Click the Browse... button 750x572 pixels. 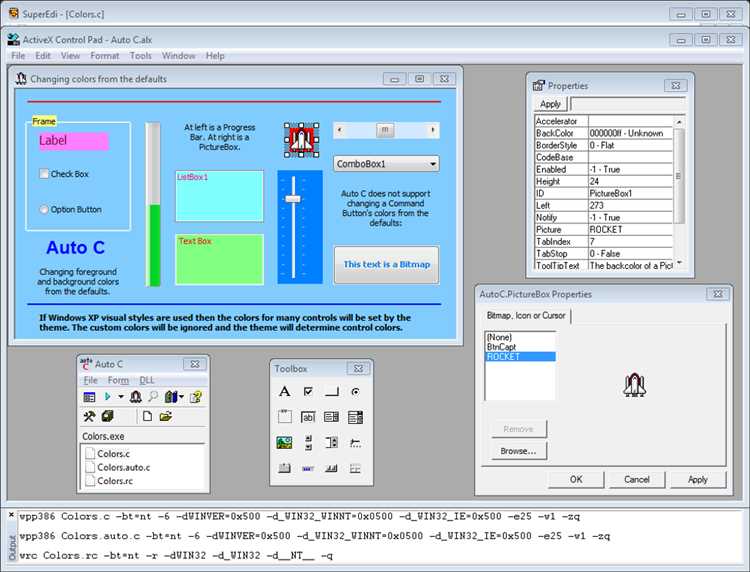[x=518, y=451]
